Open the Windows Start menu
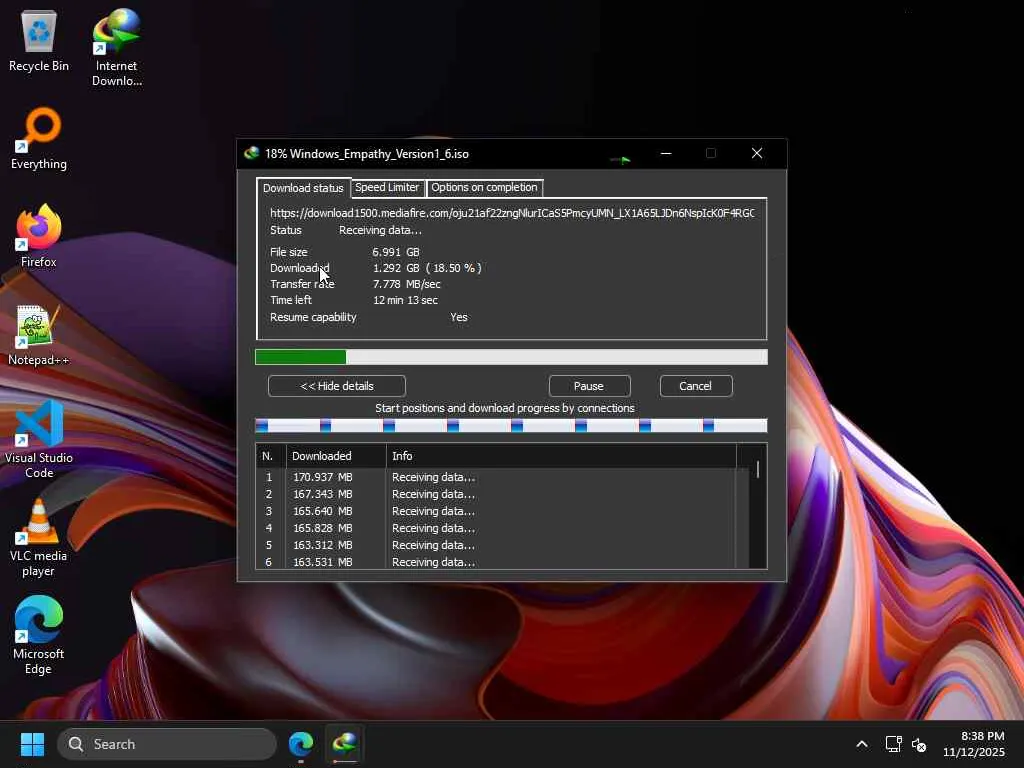 tap(32, 744)
